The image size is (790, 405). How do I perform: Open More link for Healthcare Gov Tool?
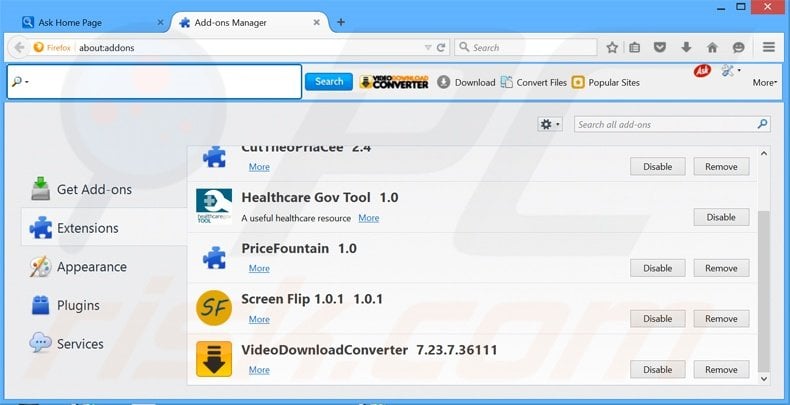point(369,218)
